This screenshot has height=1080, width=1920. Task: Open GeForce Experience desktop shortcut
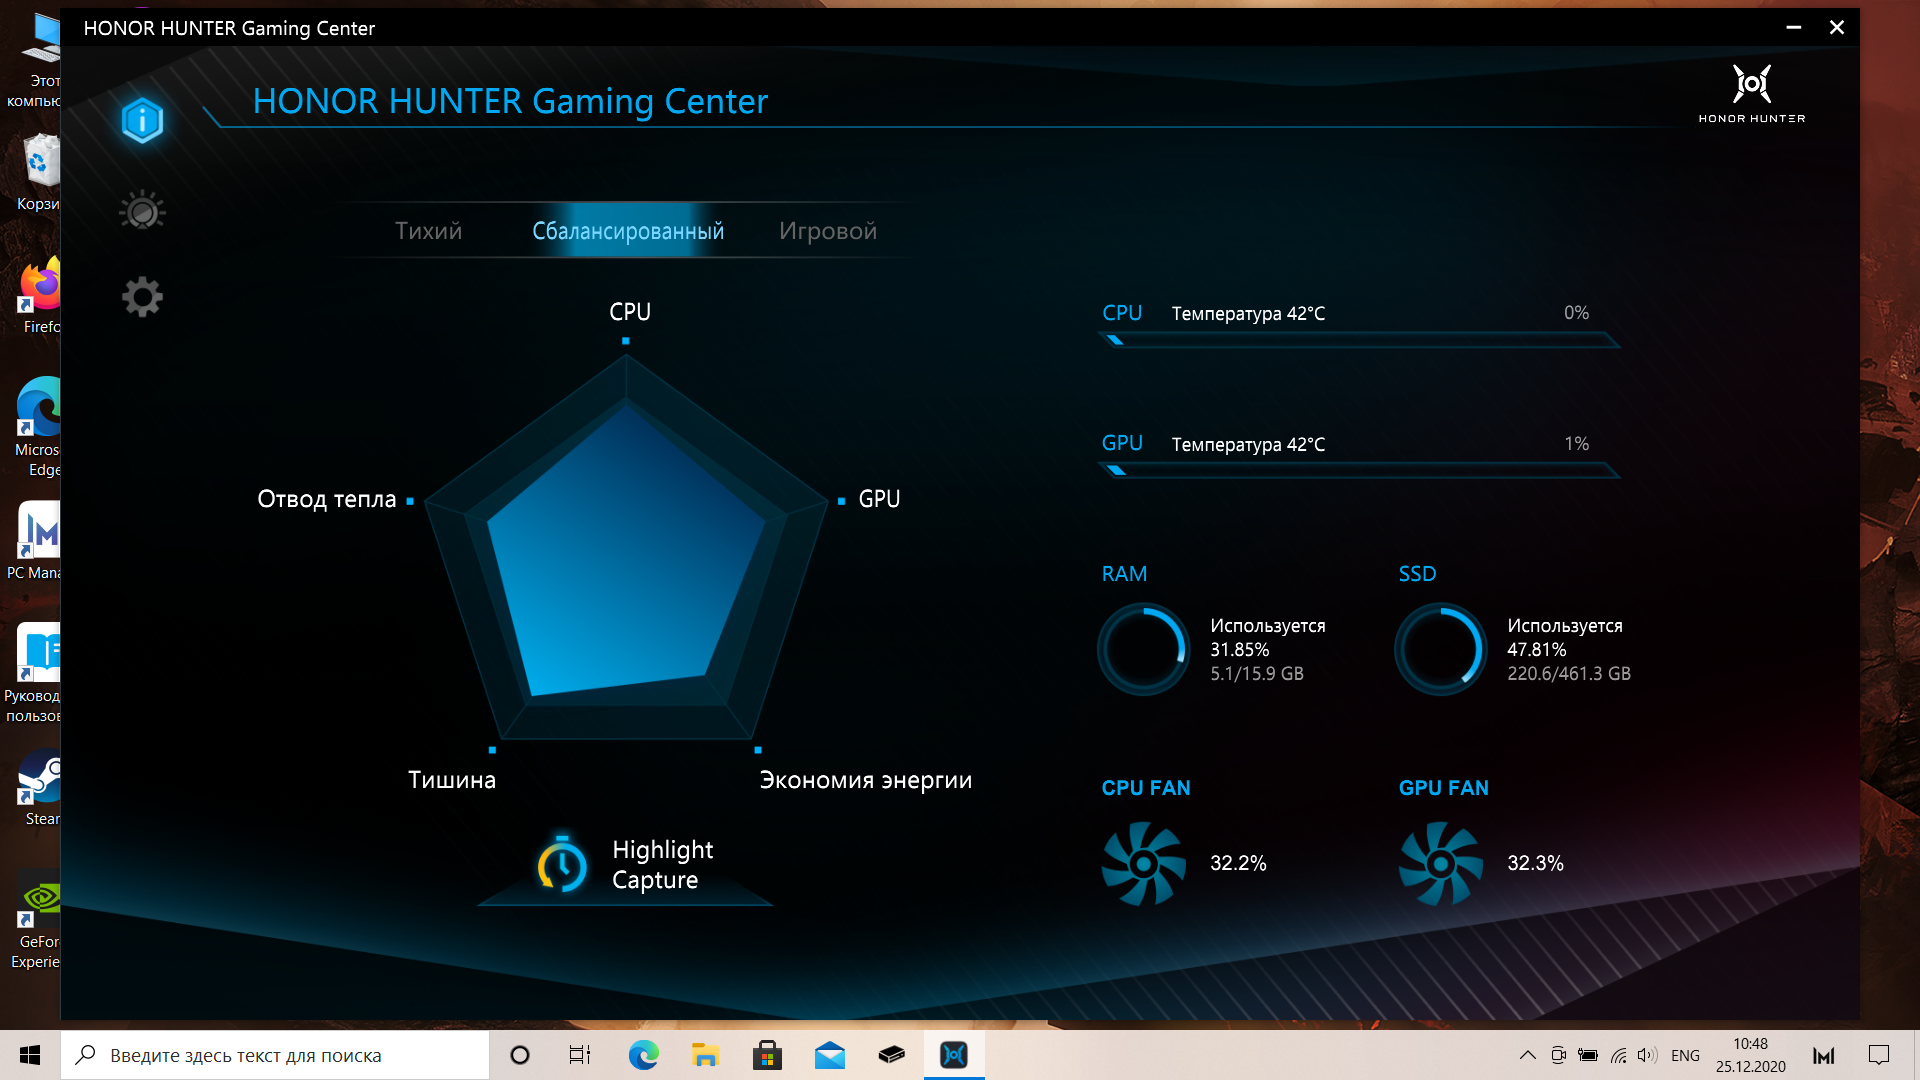pyautogui.click(x=37, y=921)
